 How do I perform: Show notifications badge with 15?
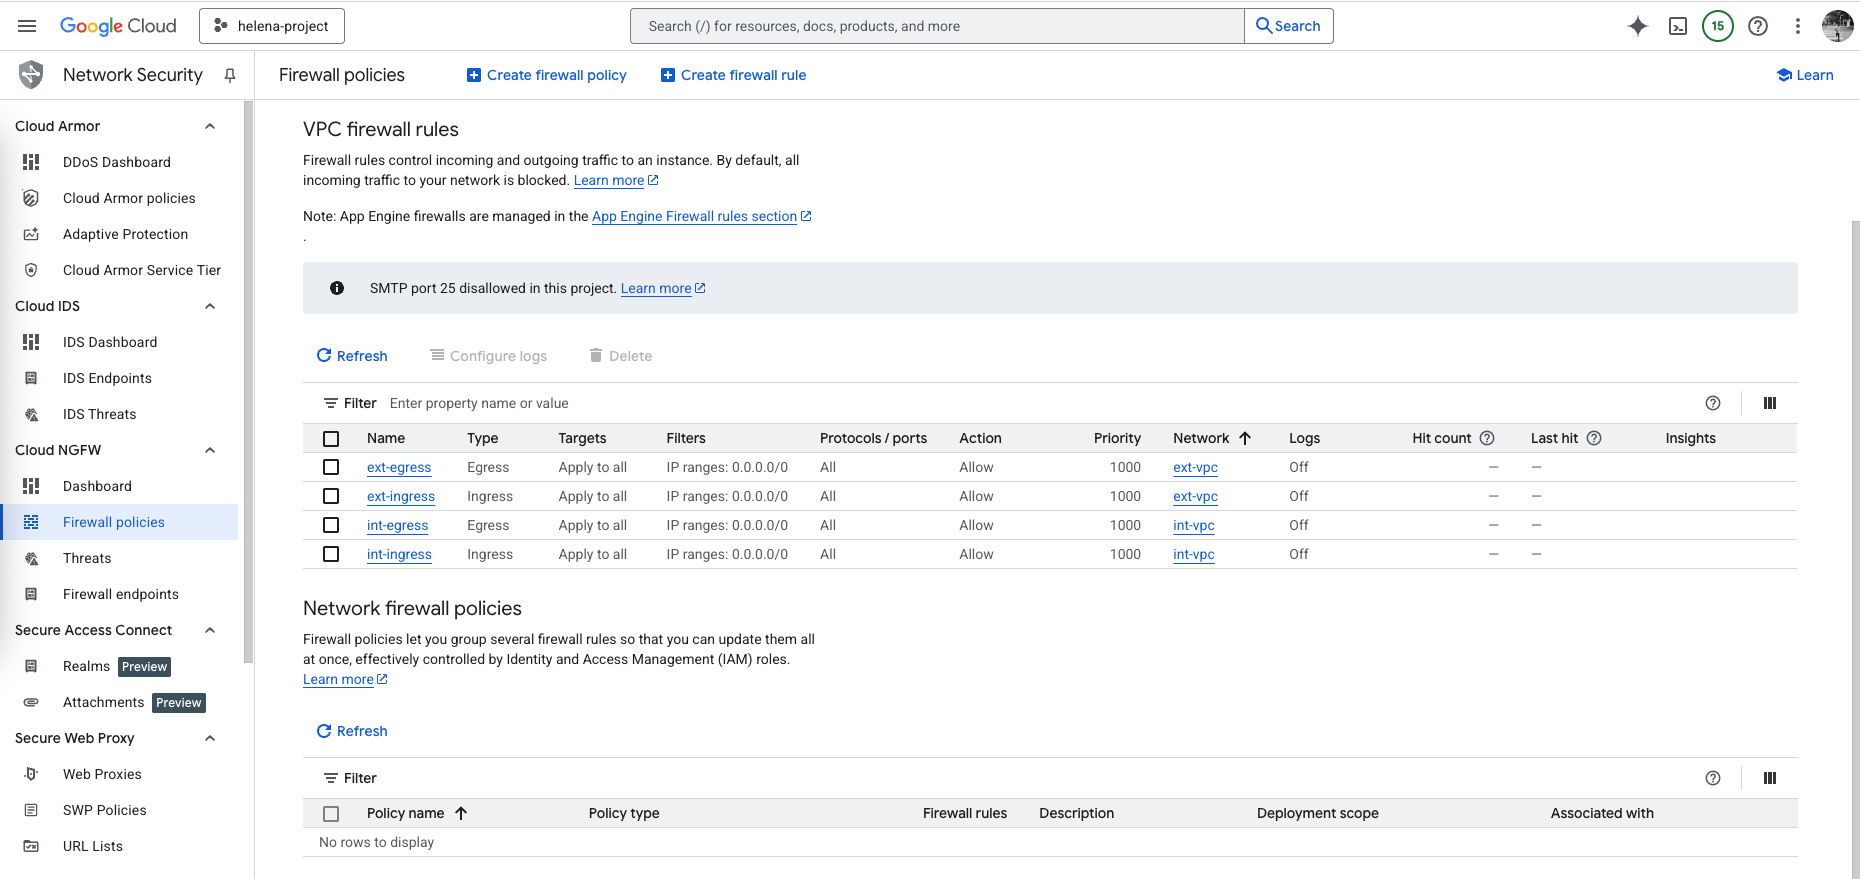tap(1717, 26)
